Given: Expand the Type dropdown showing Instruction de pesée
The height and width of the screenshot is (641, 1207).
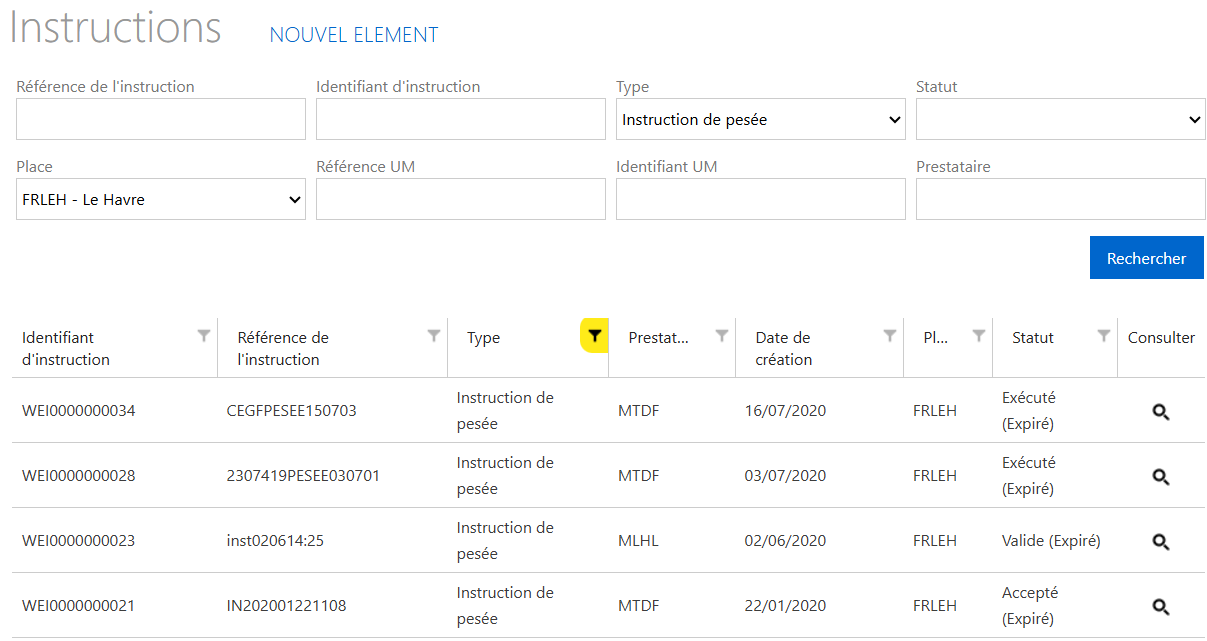Looking at the screenshot, I should click(761, 119).
